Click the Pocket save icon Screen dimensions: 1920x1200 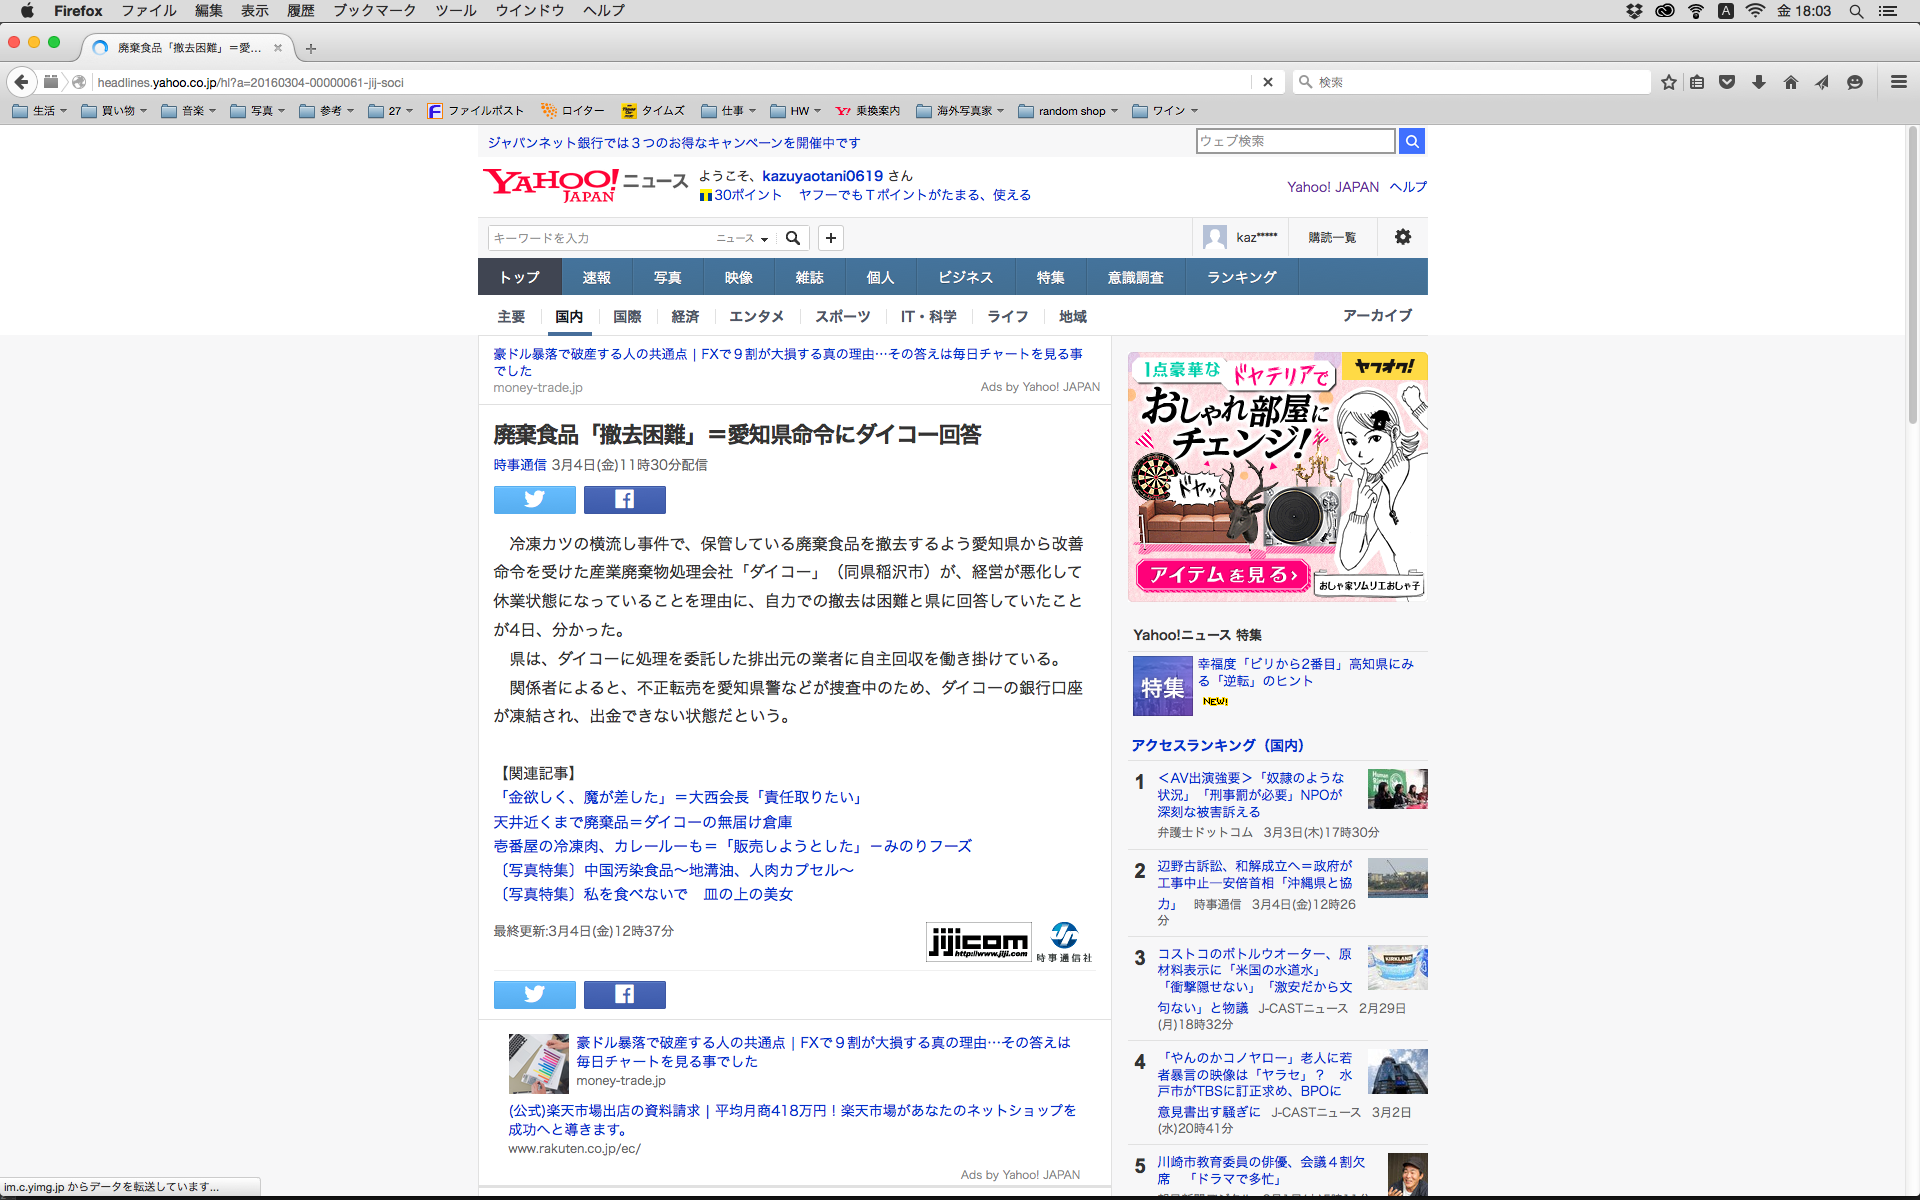[1727, 82]
